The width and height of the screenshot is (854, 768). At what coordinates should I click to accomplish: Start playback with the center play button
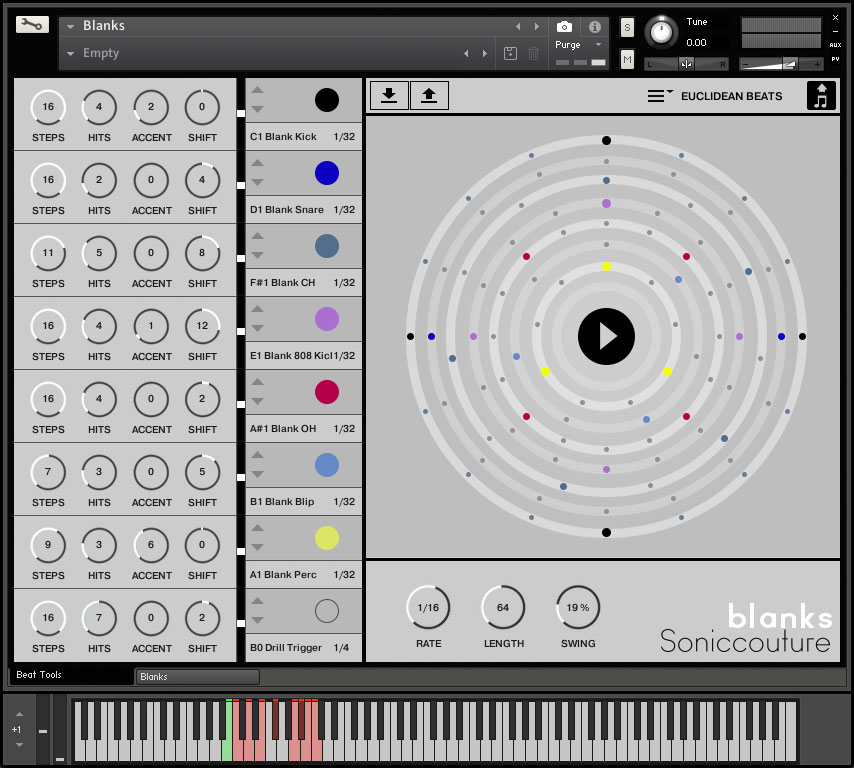[606, 337]
